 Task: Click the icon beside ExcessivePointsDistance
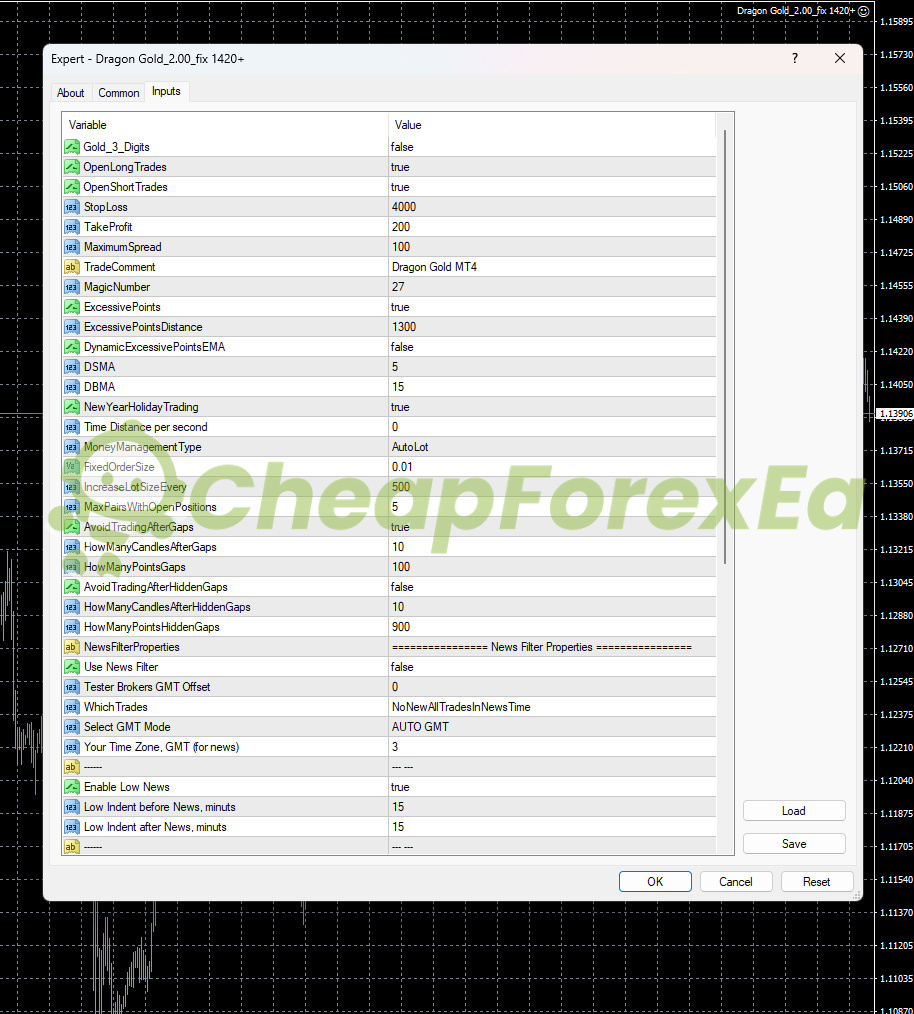point(72,327)
